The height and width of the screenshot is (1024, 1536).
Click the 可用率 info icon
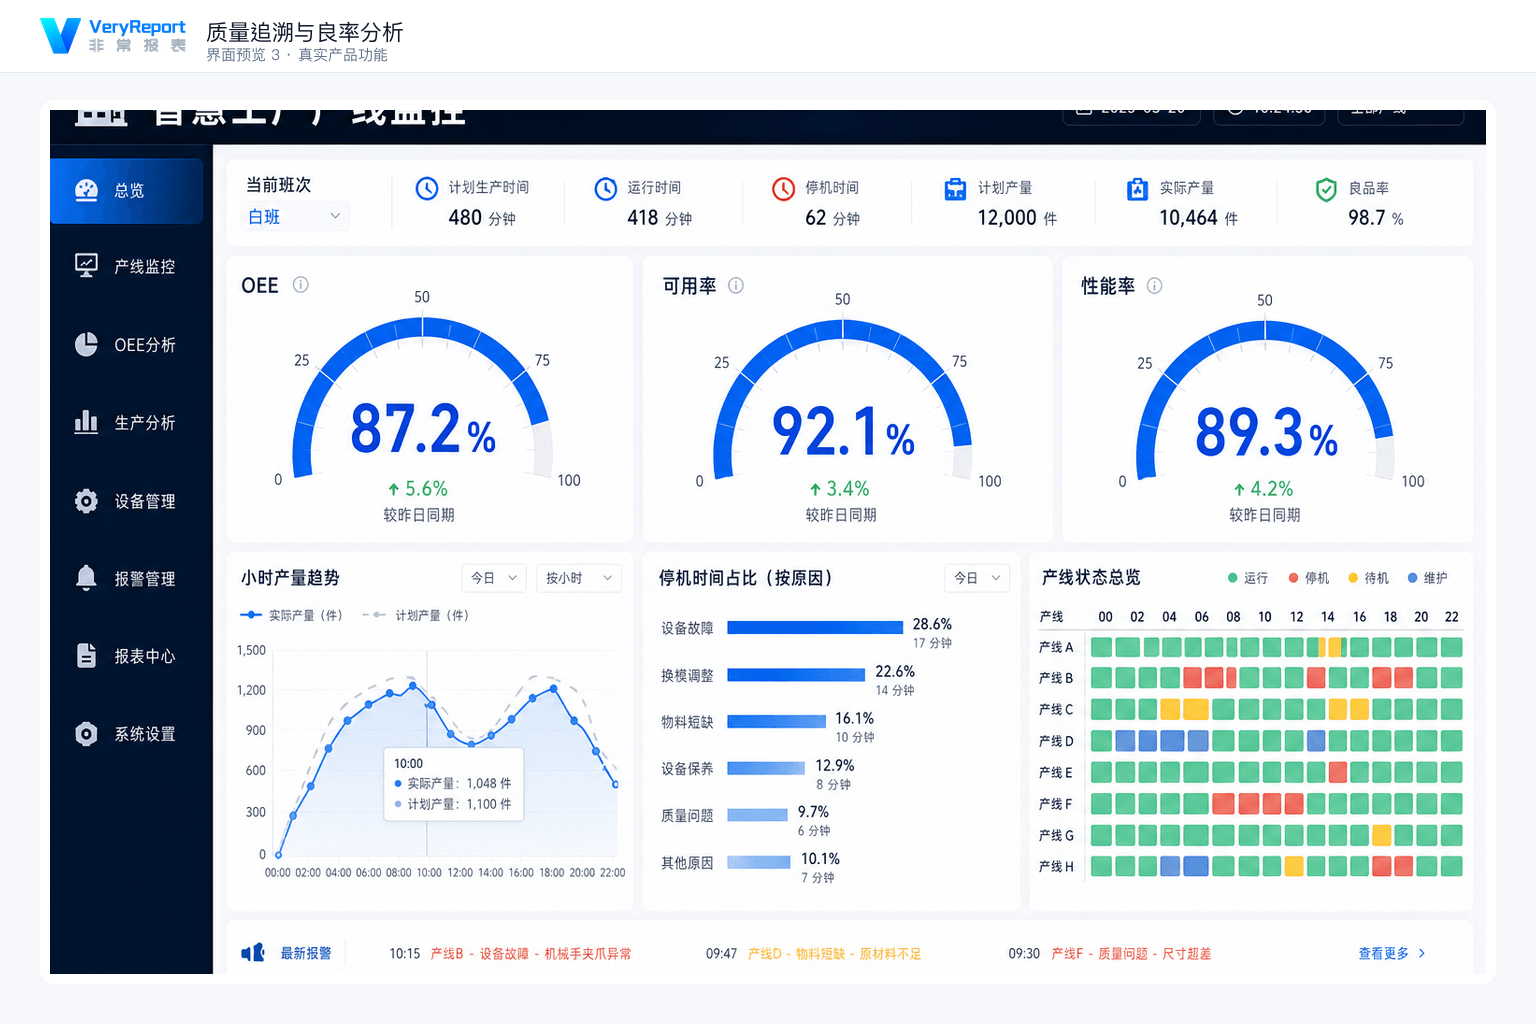click(x=736, y=286)
